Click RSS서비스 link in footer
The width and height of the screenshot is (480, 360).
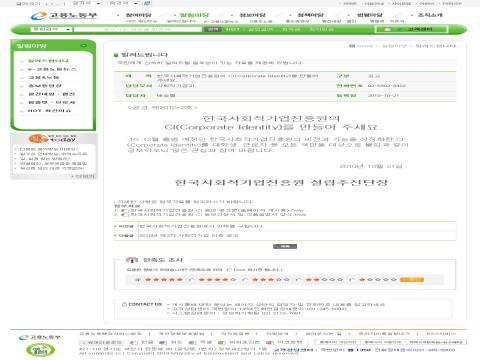click(441, 333)
